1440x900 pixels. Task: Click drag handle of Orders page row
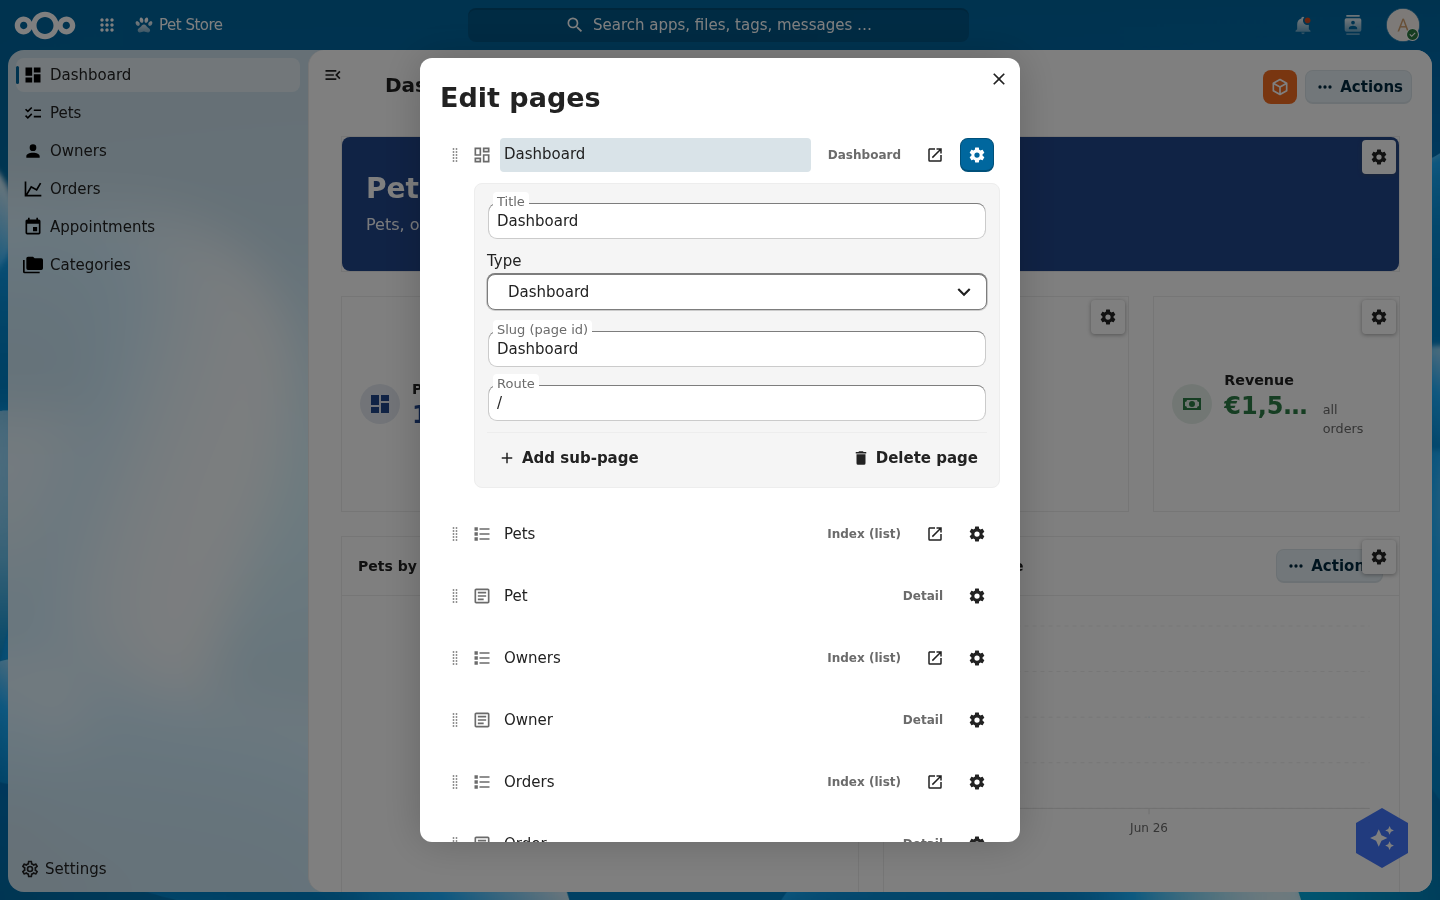click(x=455, y=782)
